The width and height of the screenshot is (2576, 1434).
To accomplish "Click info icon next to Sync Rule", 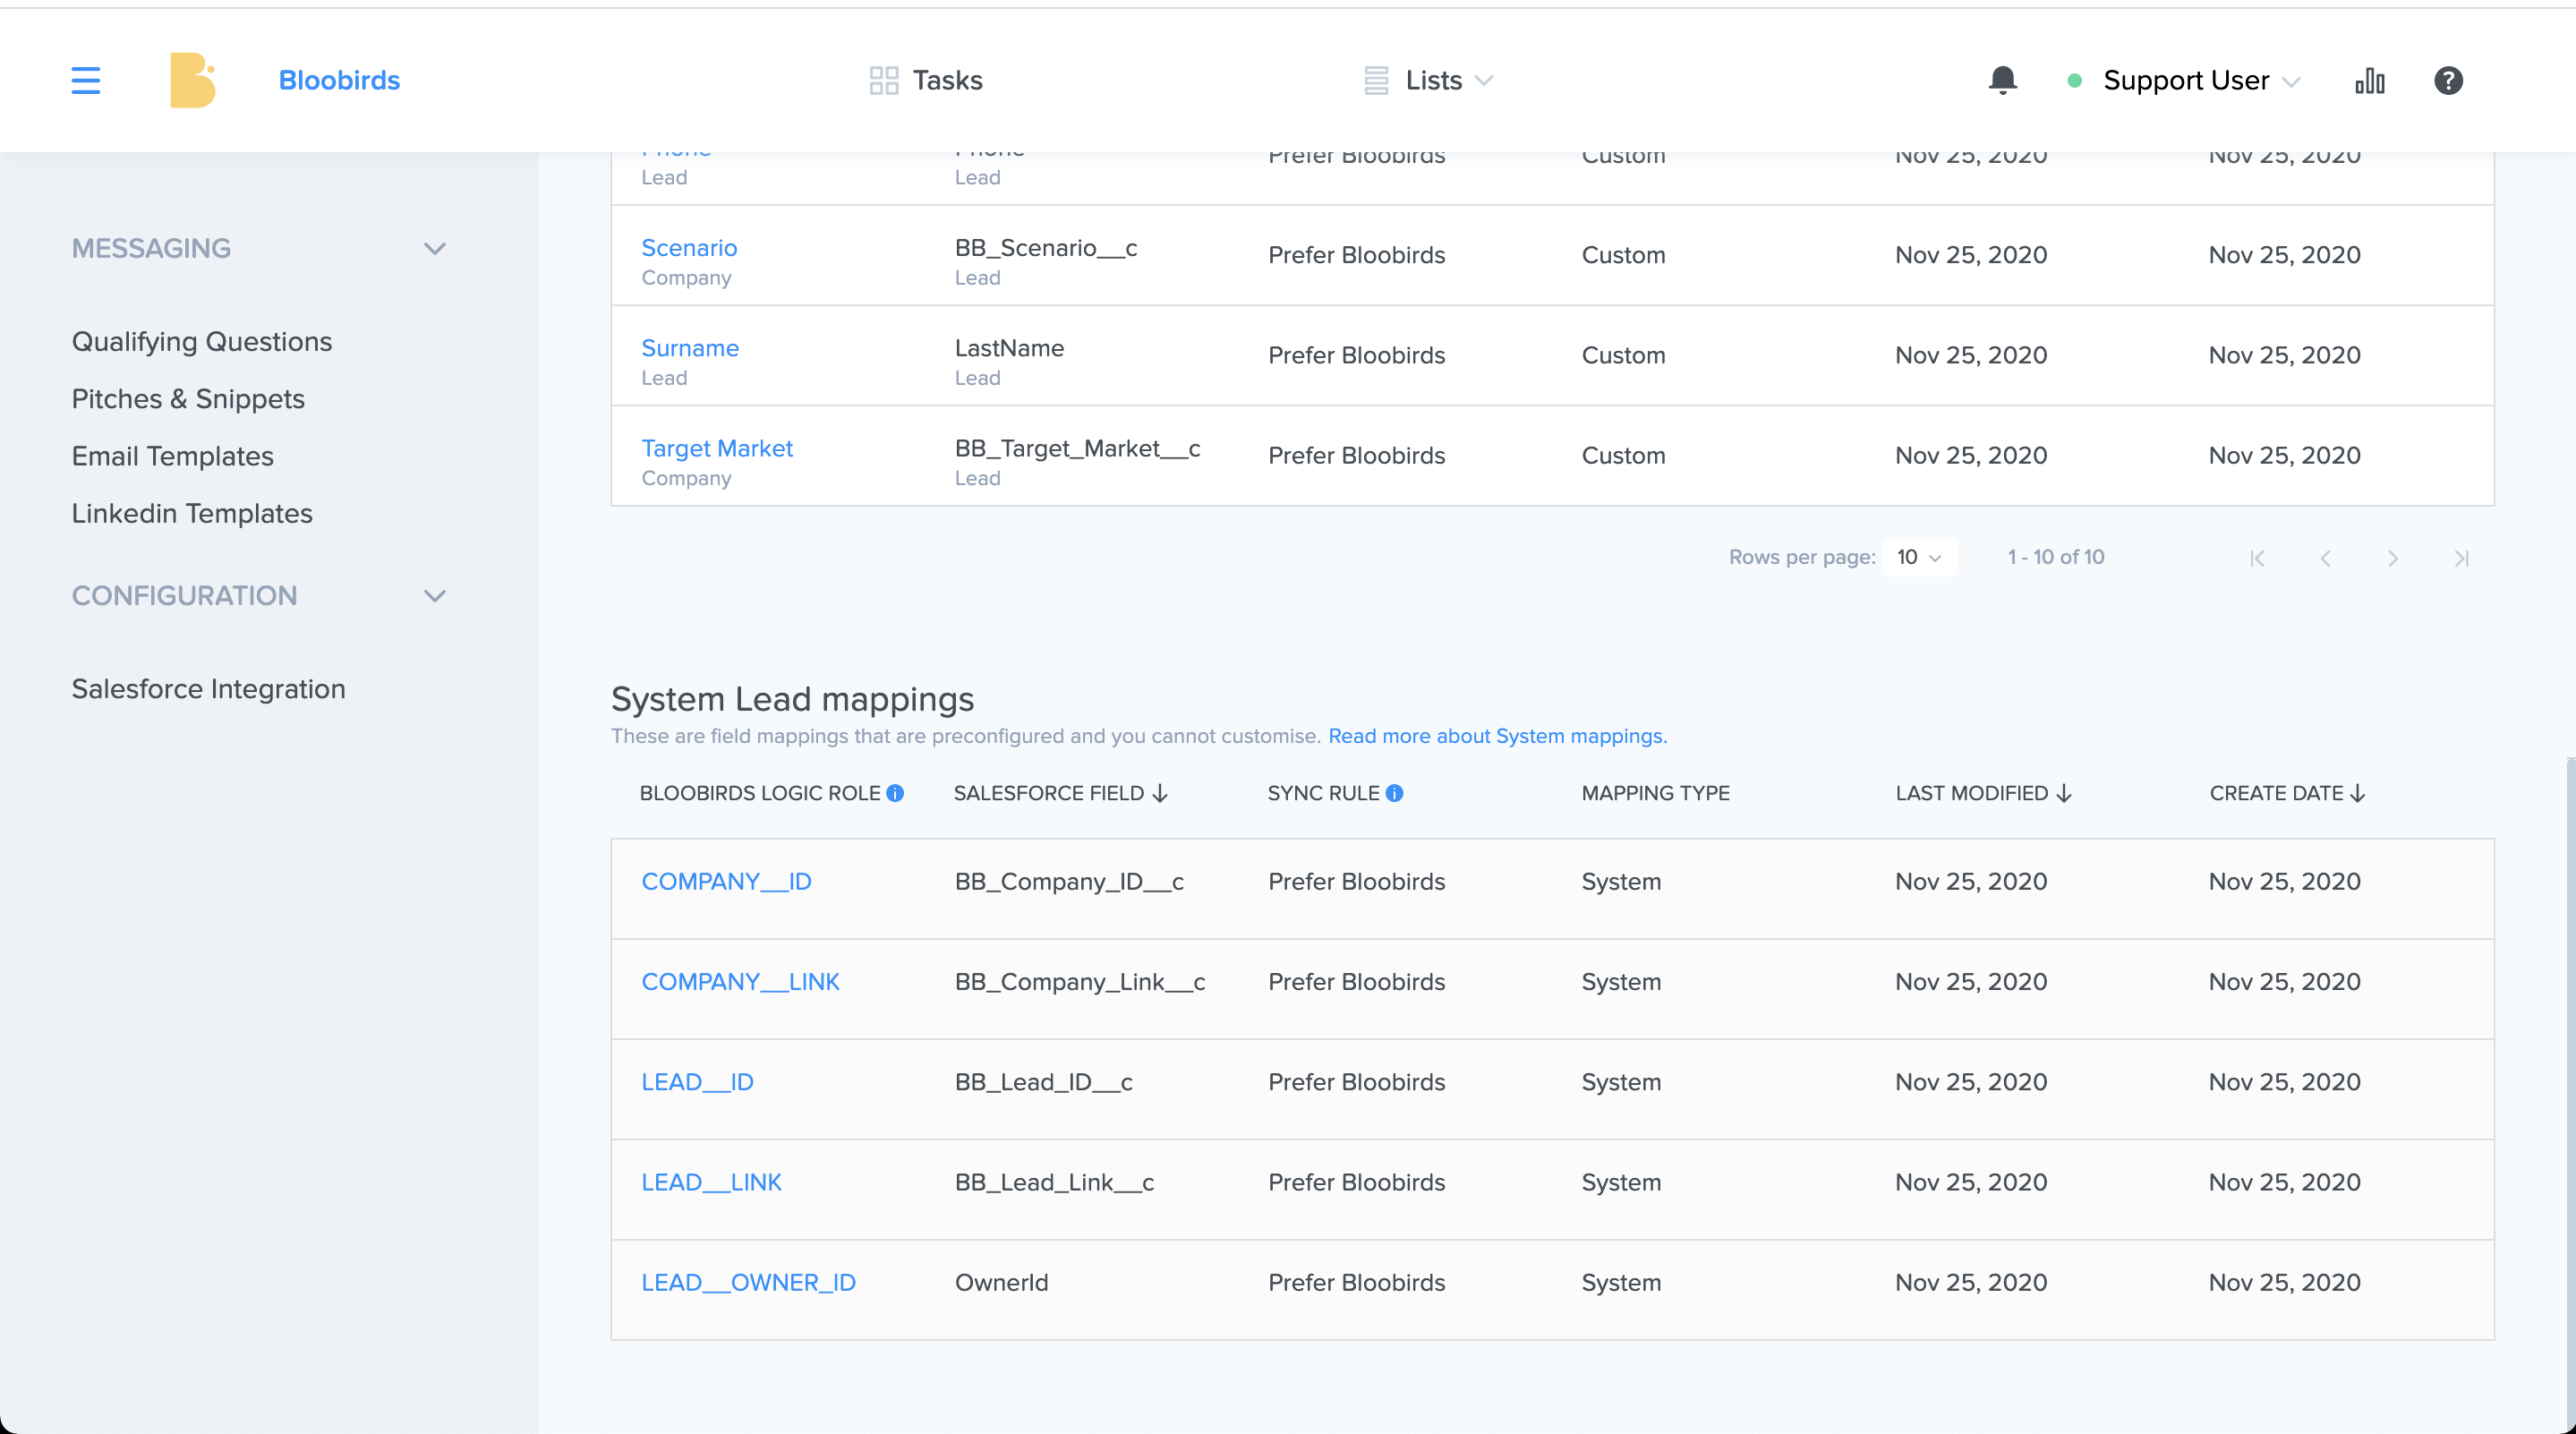I will coord(1394,793).
